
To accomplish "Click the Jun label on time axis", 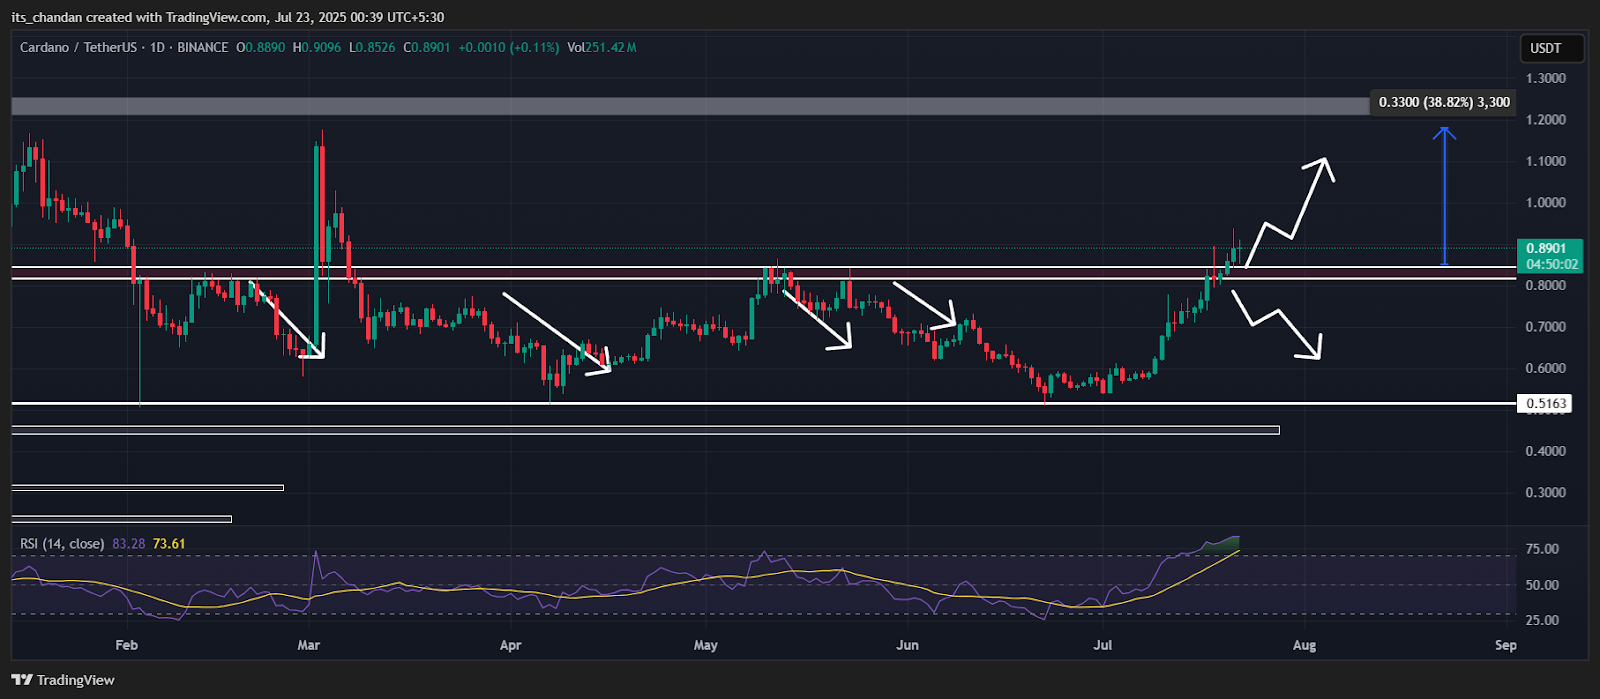I will pos(908,645).
